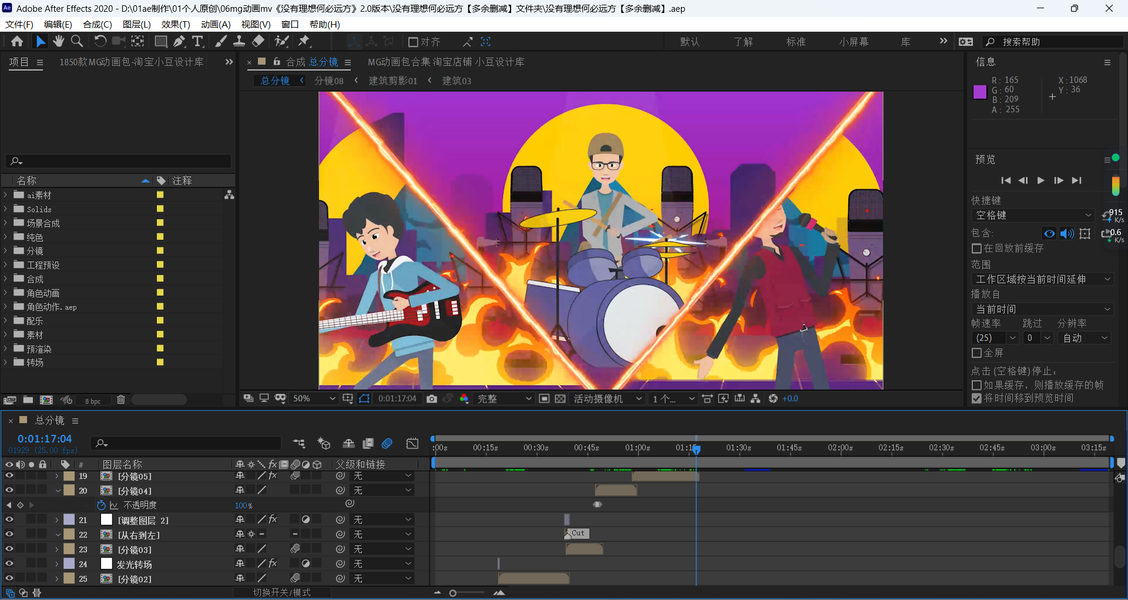The height and width of the screenshot is (600, 1128).
Task: Jump to first frame in Preview panel
Action: (x=1006, y=181)
